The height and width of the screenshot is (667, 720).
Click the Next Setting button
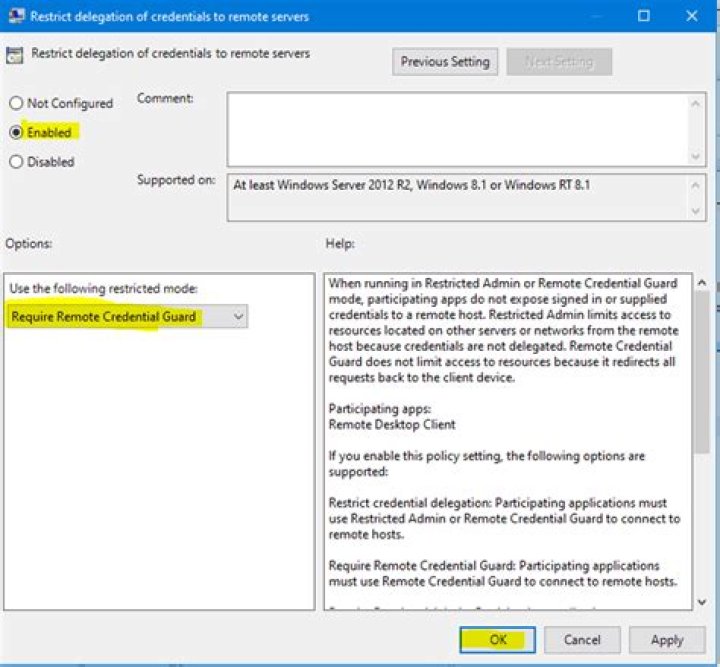(559, 62)
